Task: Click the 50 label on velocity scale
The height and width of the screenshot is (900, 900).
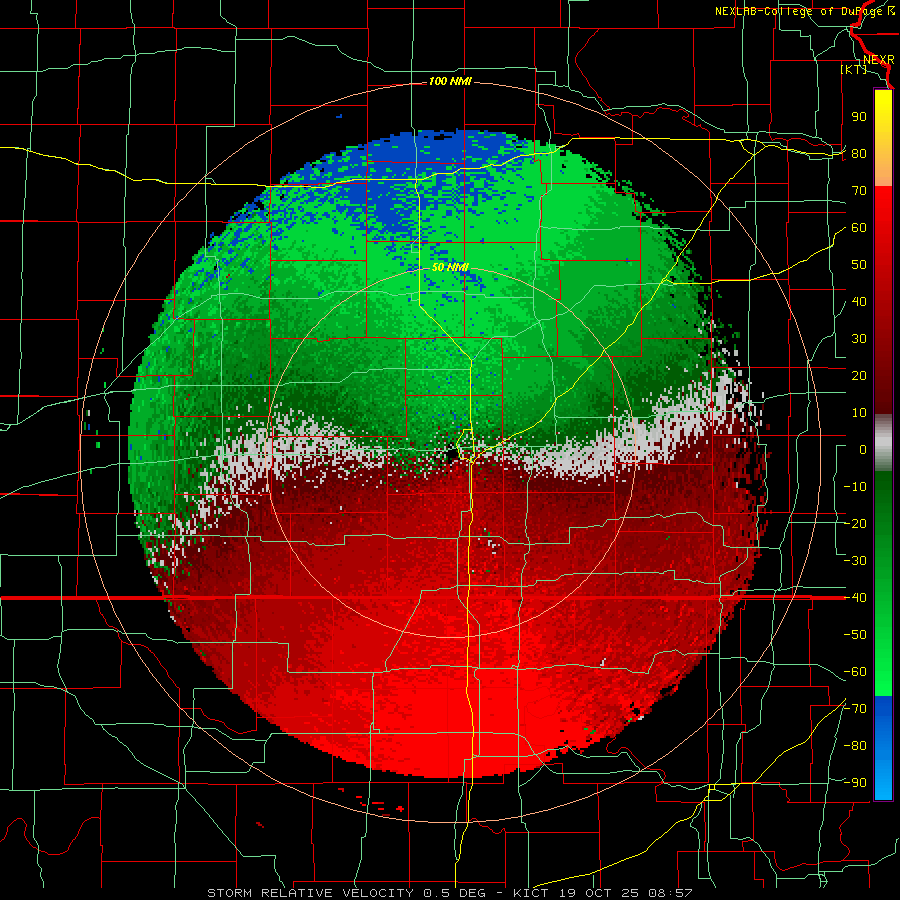Action: tap(859, 265)
